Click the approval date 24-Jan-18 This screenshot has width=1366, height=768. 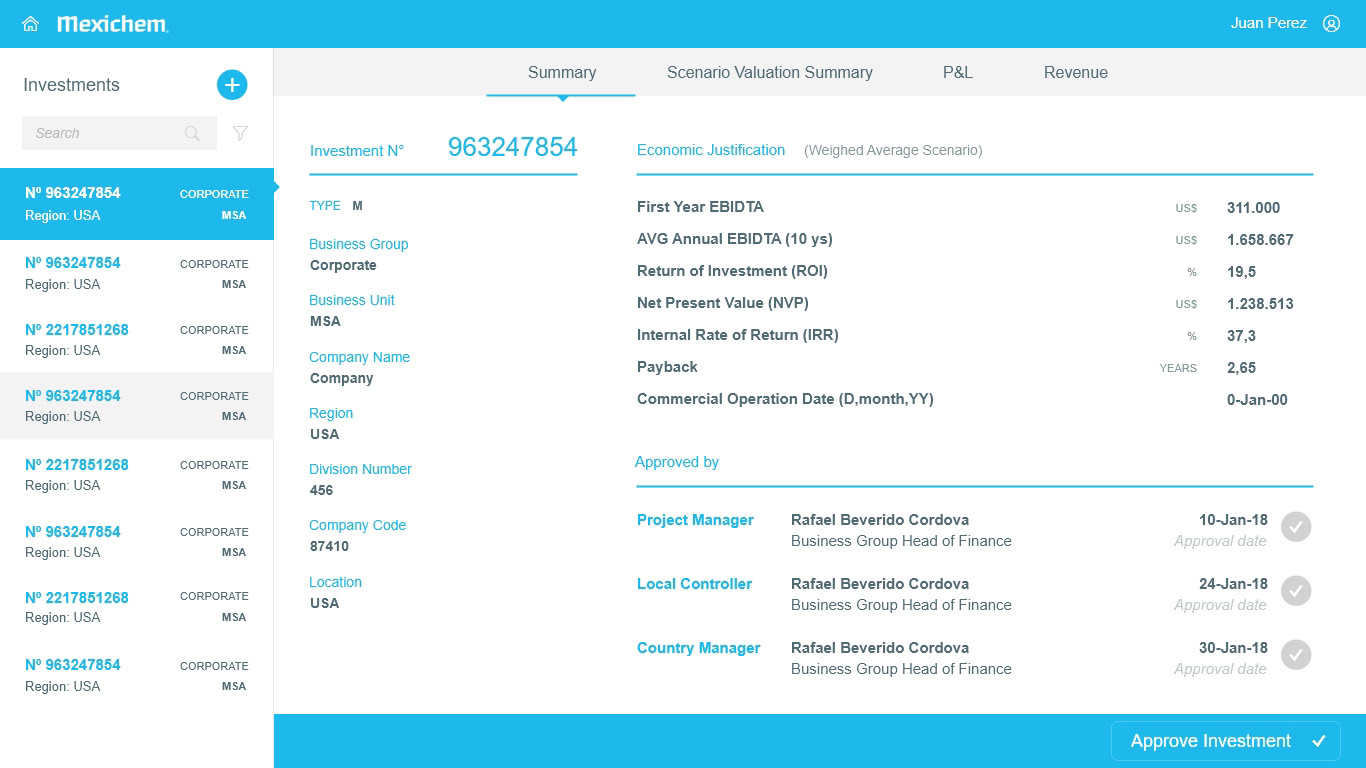(x=1233, y=584)
